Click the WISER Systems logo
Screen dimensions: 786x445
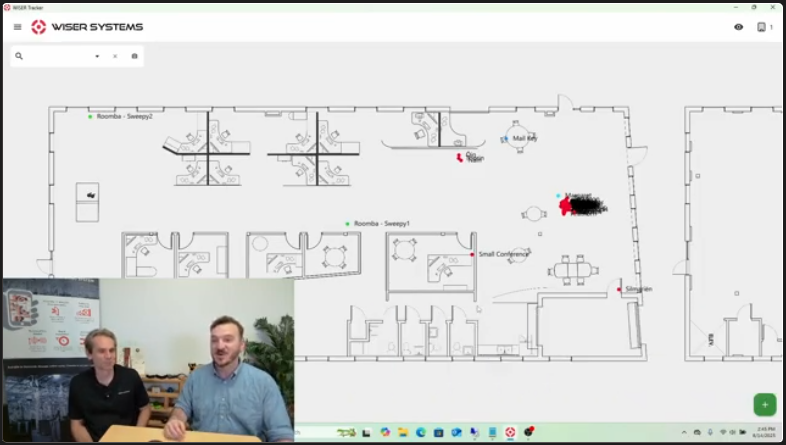click(87, 27)
